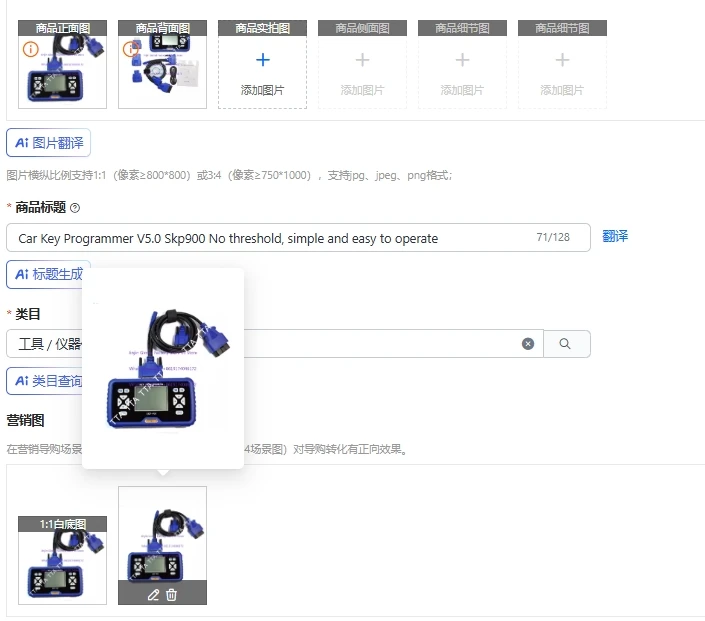Click the Ai 标题生成 button

[x=49, y=274]
